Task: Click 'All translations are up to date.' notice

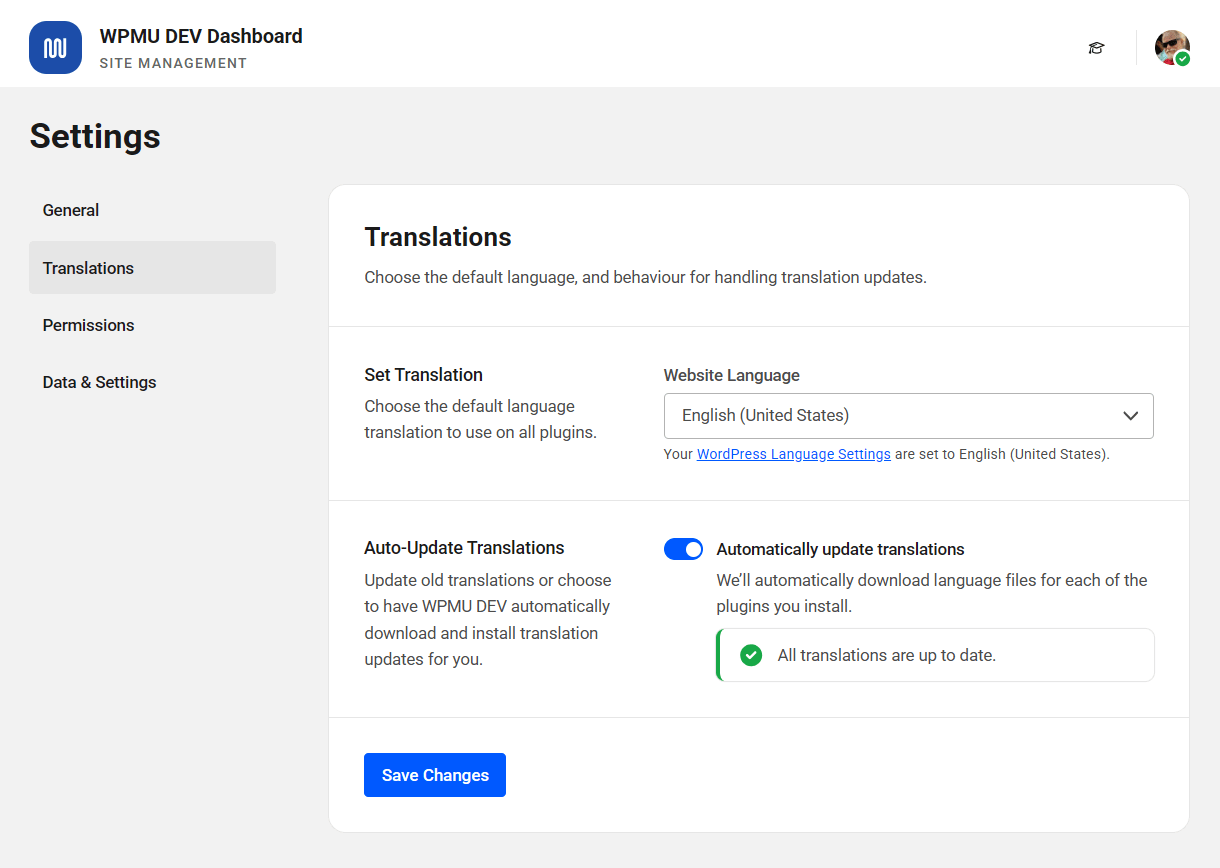Action: coord(935,655)
